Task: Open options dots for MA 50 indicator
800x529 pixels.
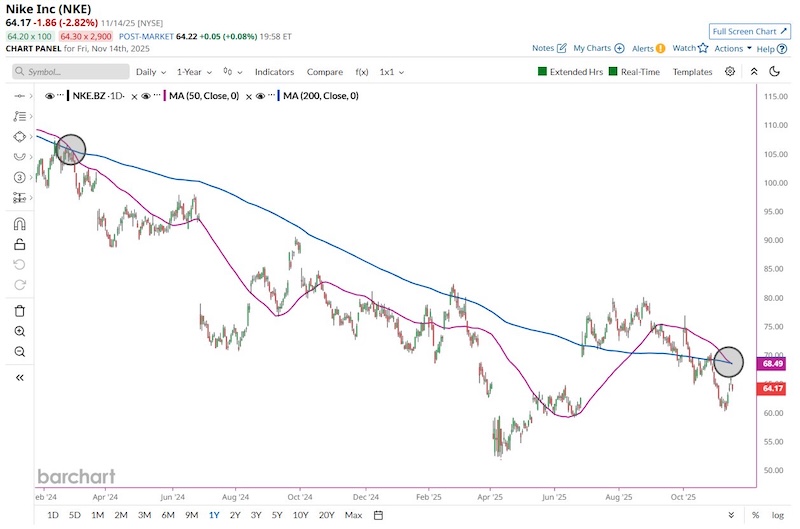Action: click(157, 95)
